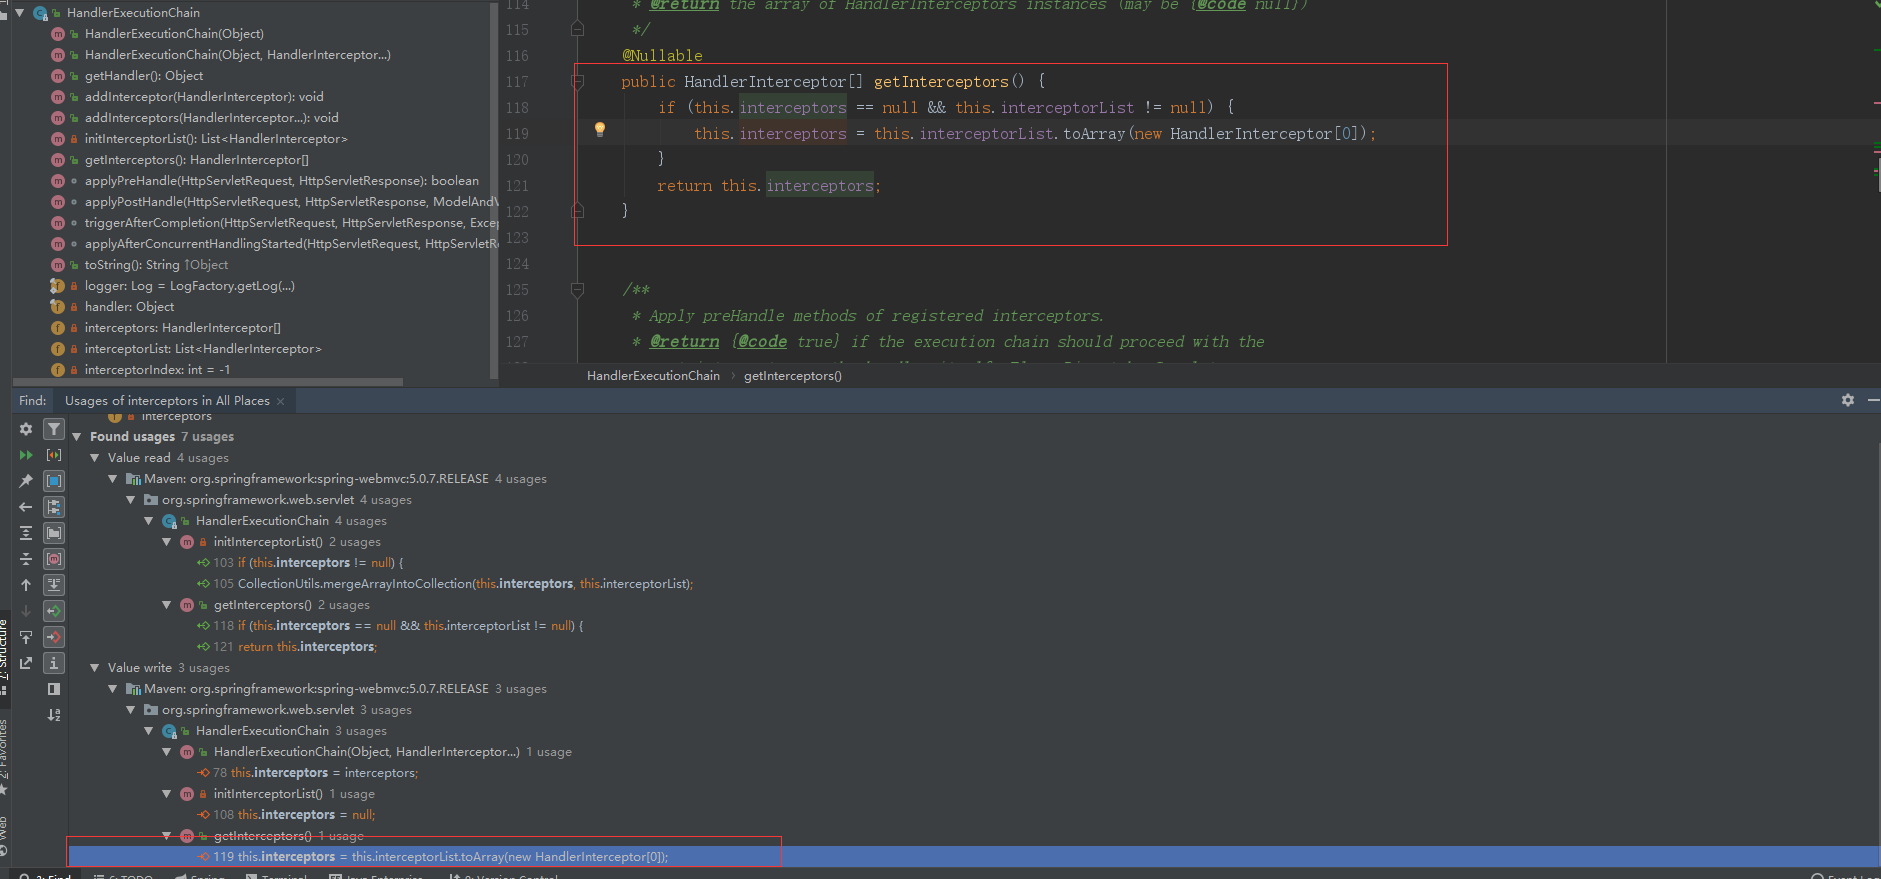Toggle Show import statements info button
Viewport: 1881px width, 879px height.
tap(55, 663)
